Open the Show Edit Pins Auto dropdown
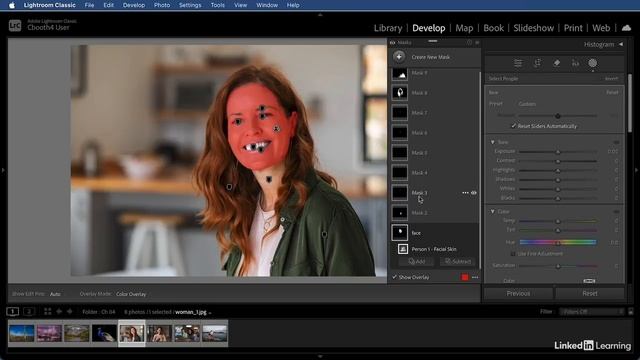 (x=55, y=294)
